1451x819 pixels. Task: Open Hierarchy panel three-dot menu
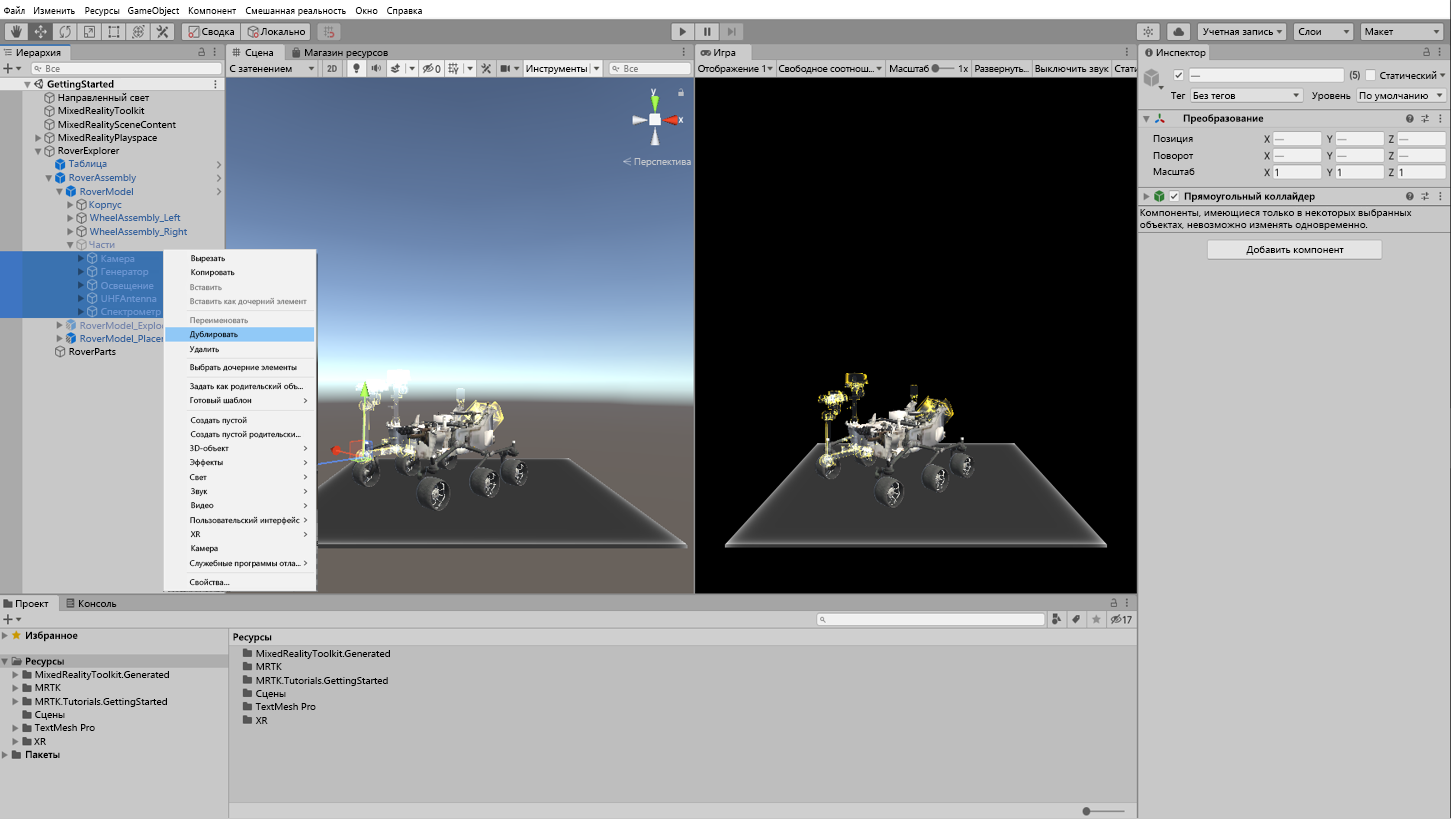(x=216, y=52)
